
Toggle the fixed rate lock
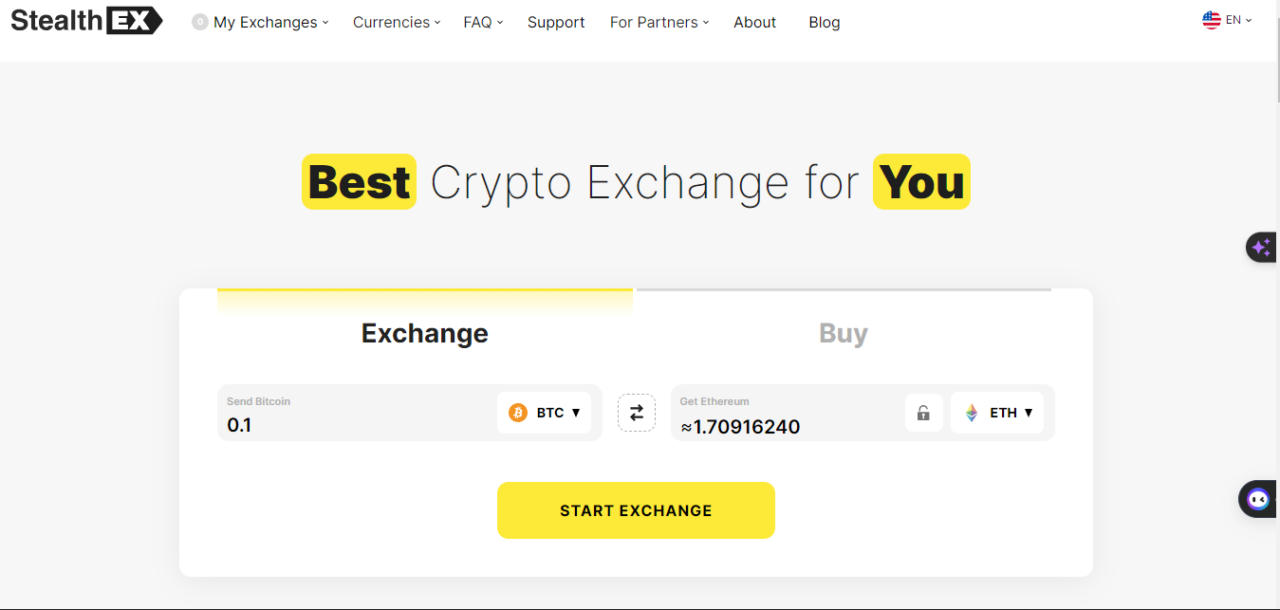923,412
